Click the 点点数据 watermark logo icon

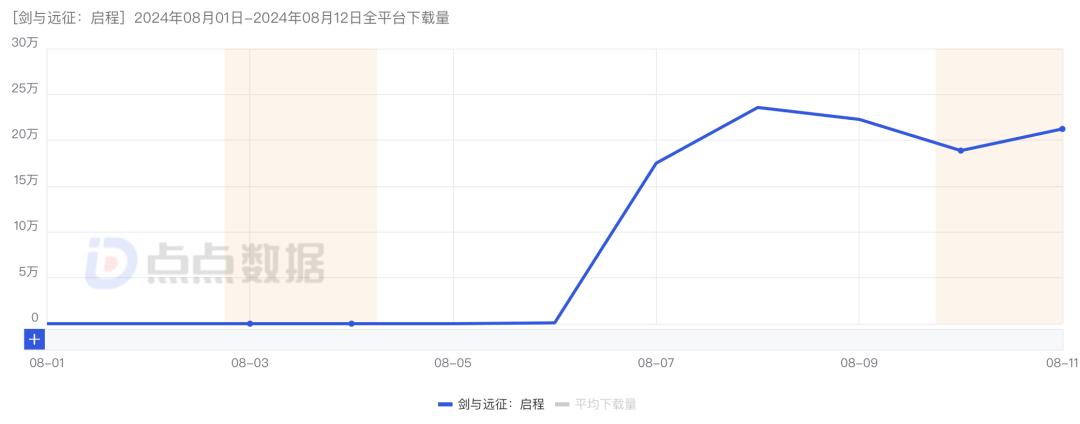click(109, 263)
